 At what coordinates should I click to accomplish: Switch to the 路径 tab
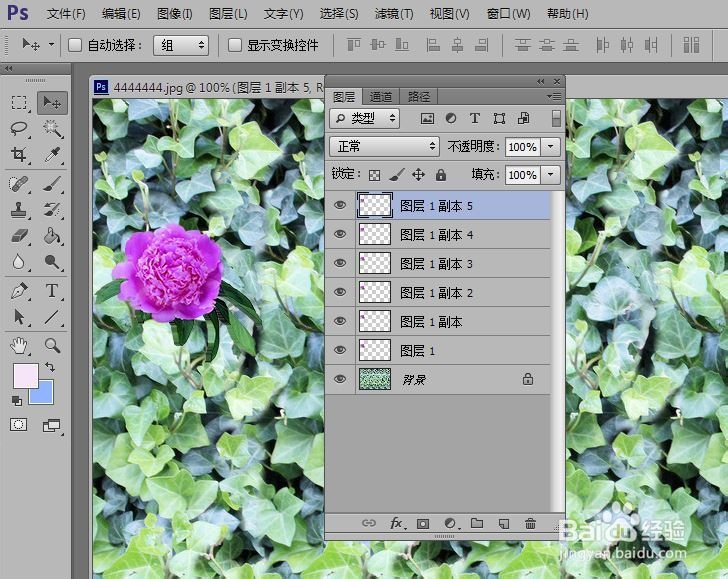pyautogui.click(x=419, y=97)
